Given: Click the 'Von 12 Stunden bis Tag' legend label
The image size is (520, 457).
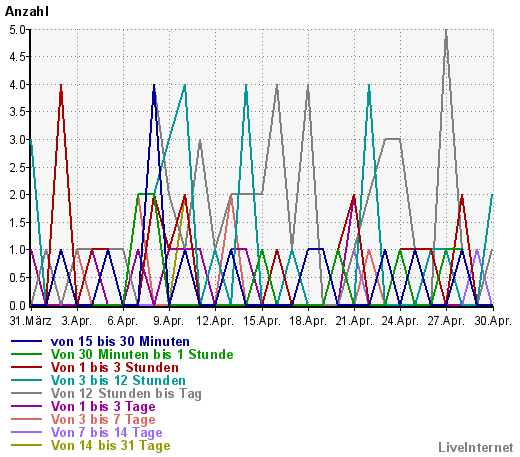Looking at the screenshot, I should click(x=126, y=393).
